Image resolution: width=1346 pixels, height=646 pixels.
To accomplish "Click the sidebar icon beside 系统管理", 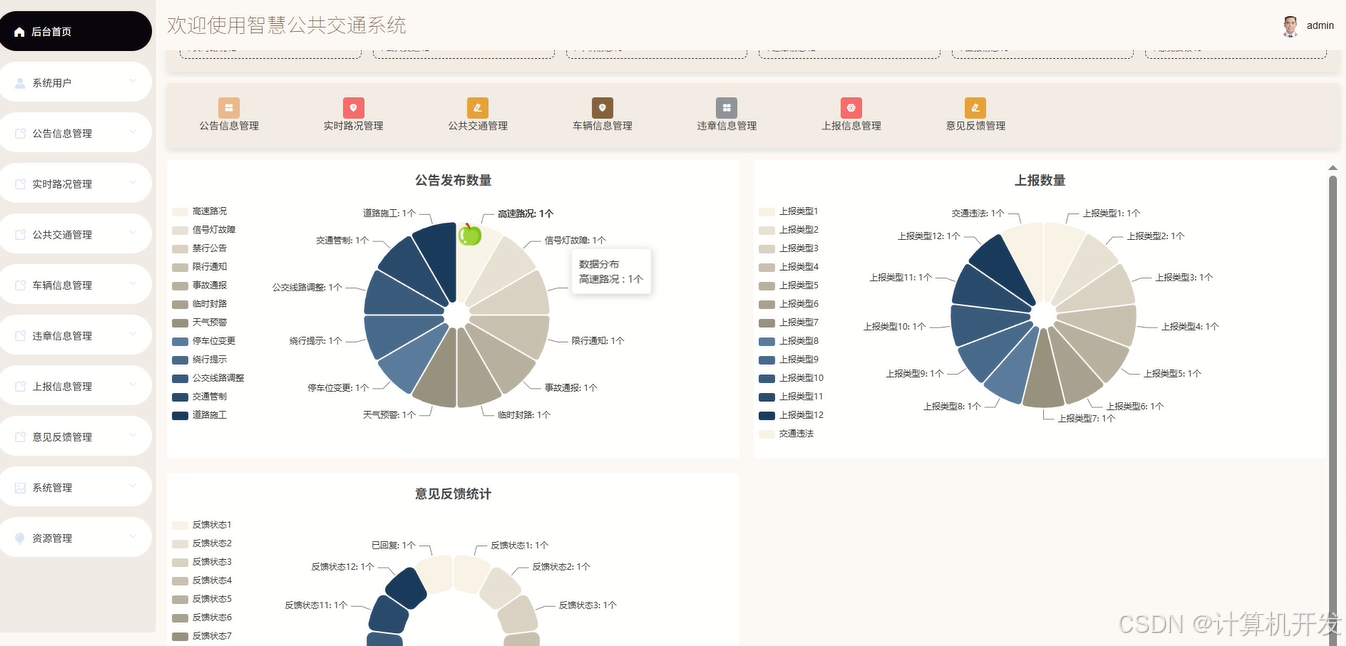I will tap(20, 488).
